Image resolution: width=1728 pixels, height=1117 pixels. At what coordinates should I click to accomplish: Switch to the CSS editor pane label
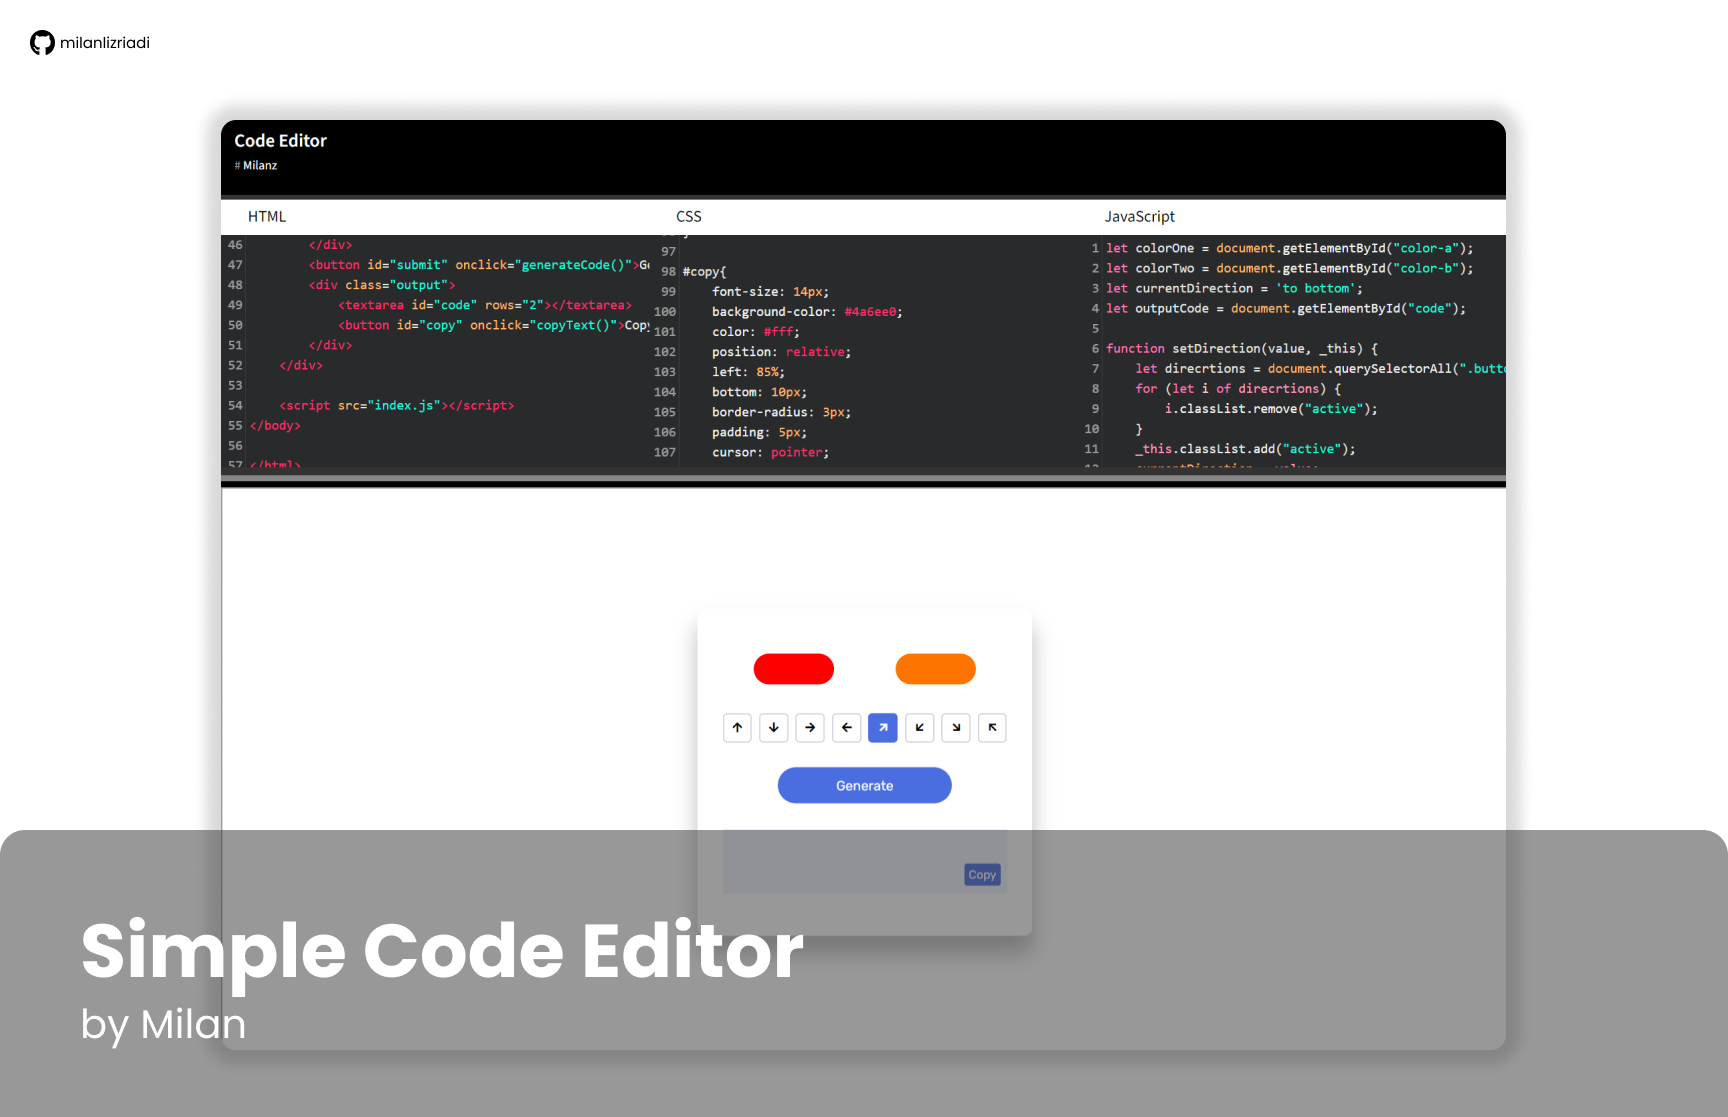point(689,216)
